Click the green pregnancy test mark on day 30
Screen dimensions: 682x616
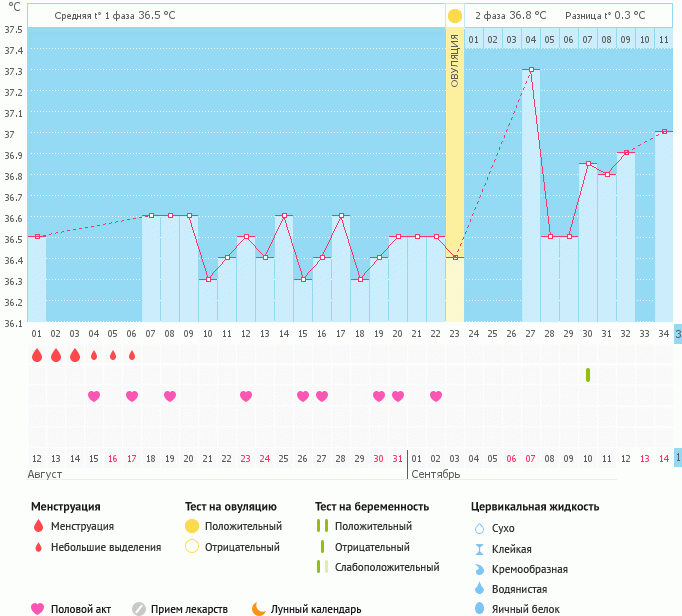[588, 375]
